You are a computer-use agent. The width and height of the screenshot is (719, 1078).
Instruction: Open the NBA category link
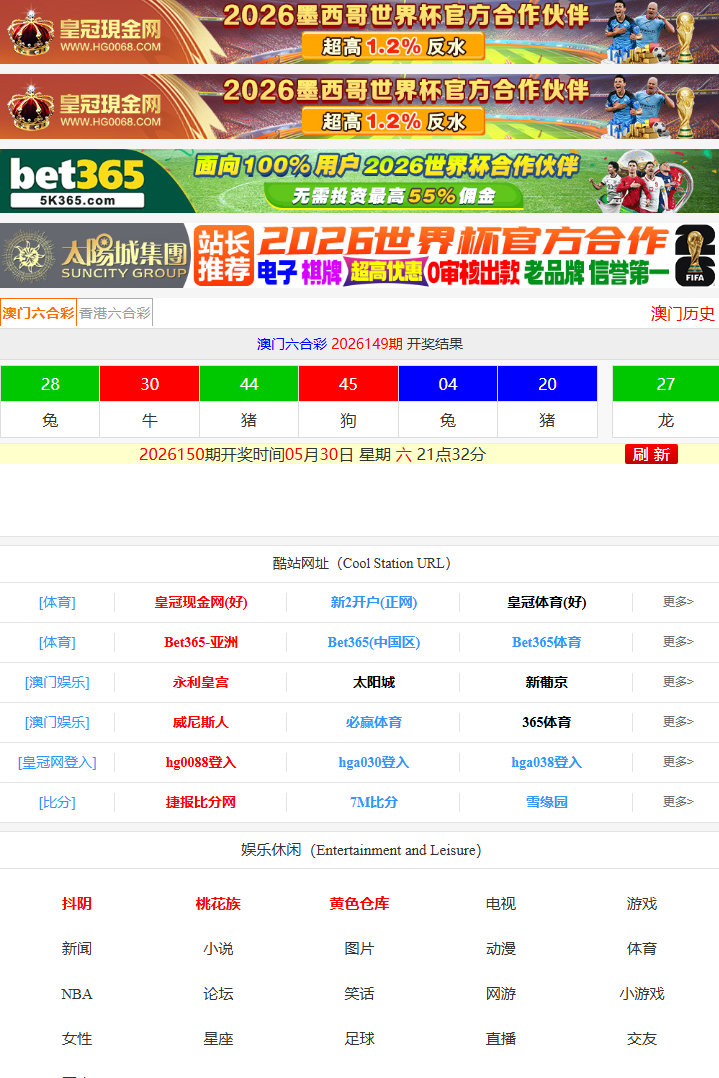(76, 993)
